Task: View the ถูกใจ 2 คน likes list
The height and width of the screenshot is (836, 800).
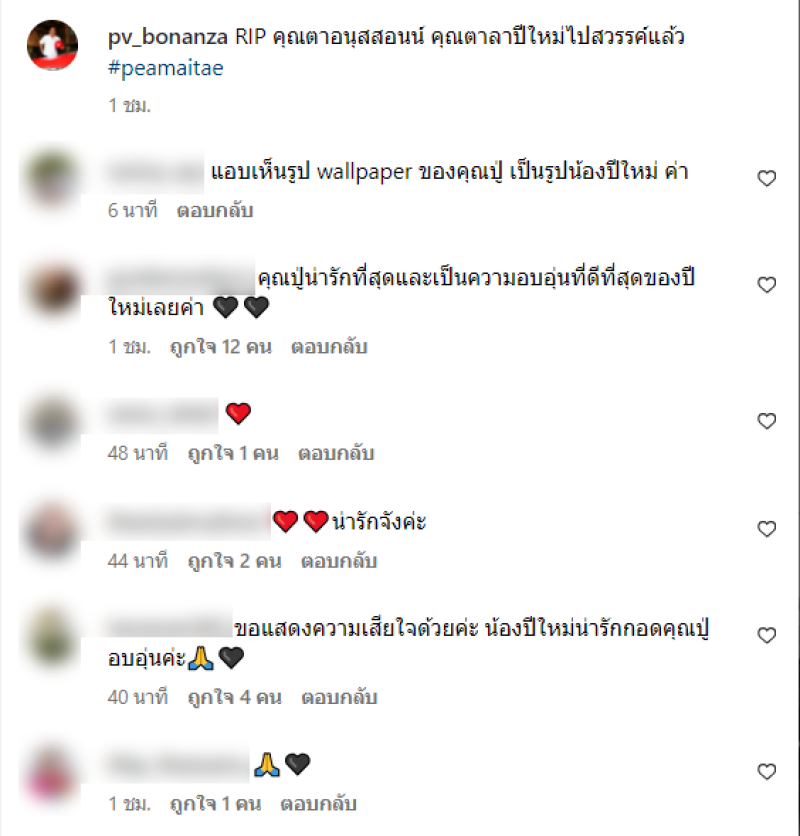Action: 235,561
